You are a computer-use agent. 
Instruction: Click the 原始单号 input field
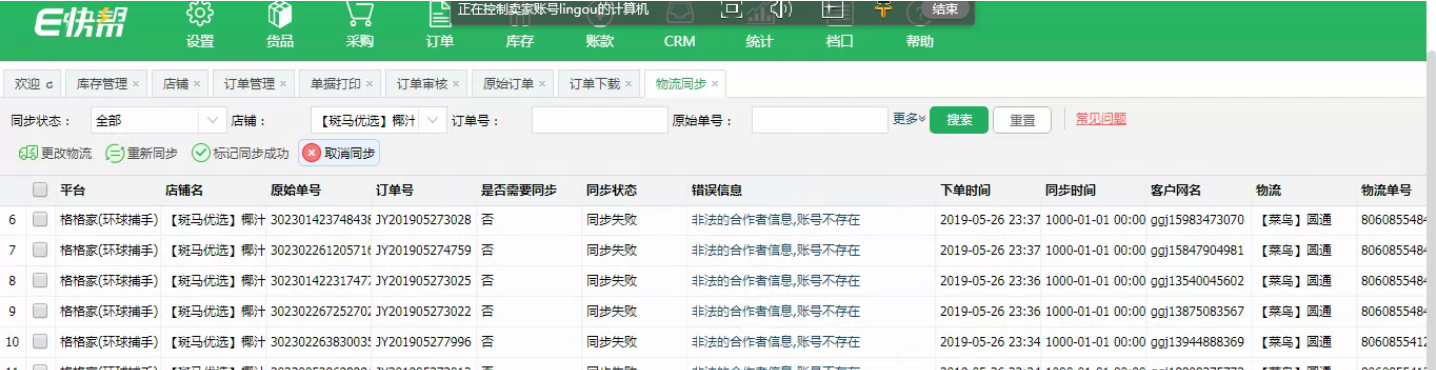(x=820, y=120)
